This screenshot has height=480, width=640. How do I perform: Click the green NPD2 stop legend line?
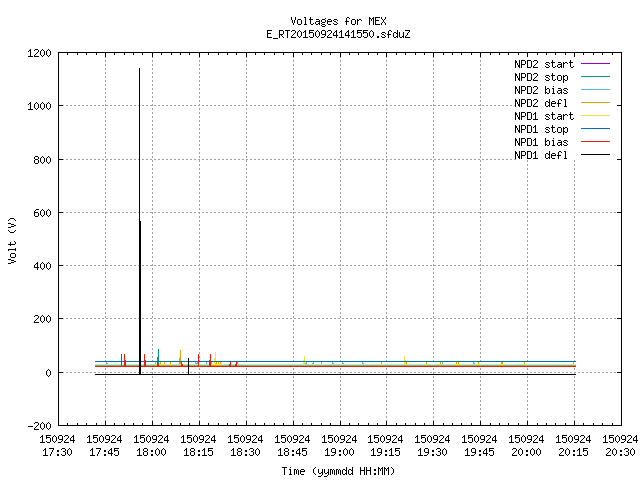pyautogui.click(x=595, y=77)
